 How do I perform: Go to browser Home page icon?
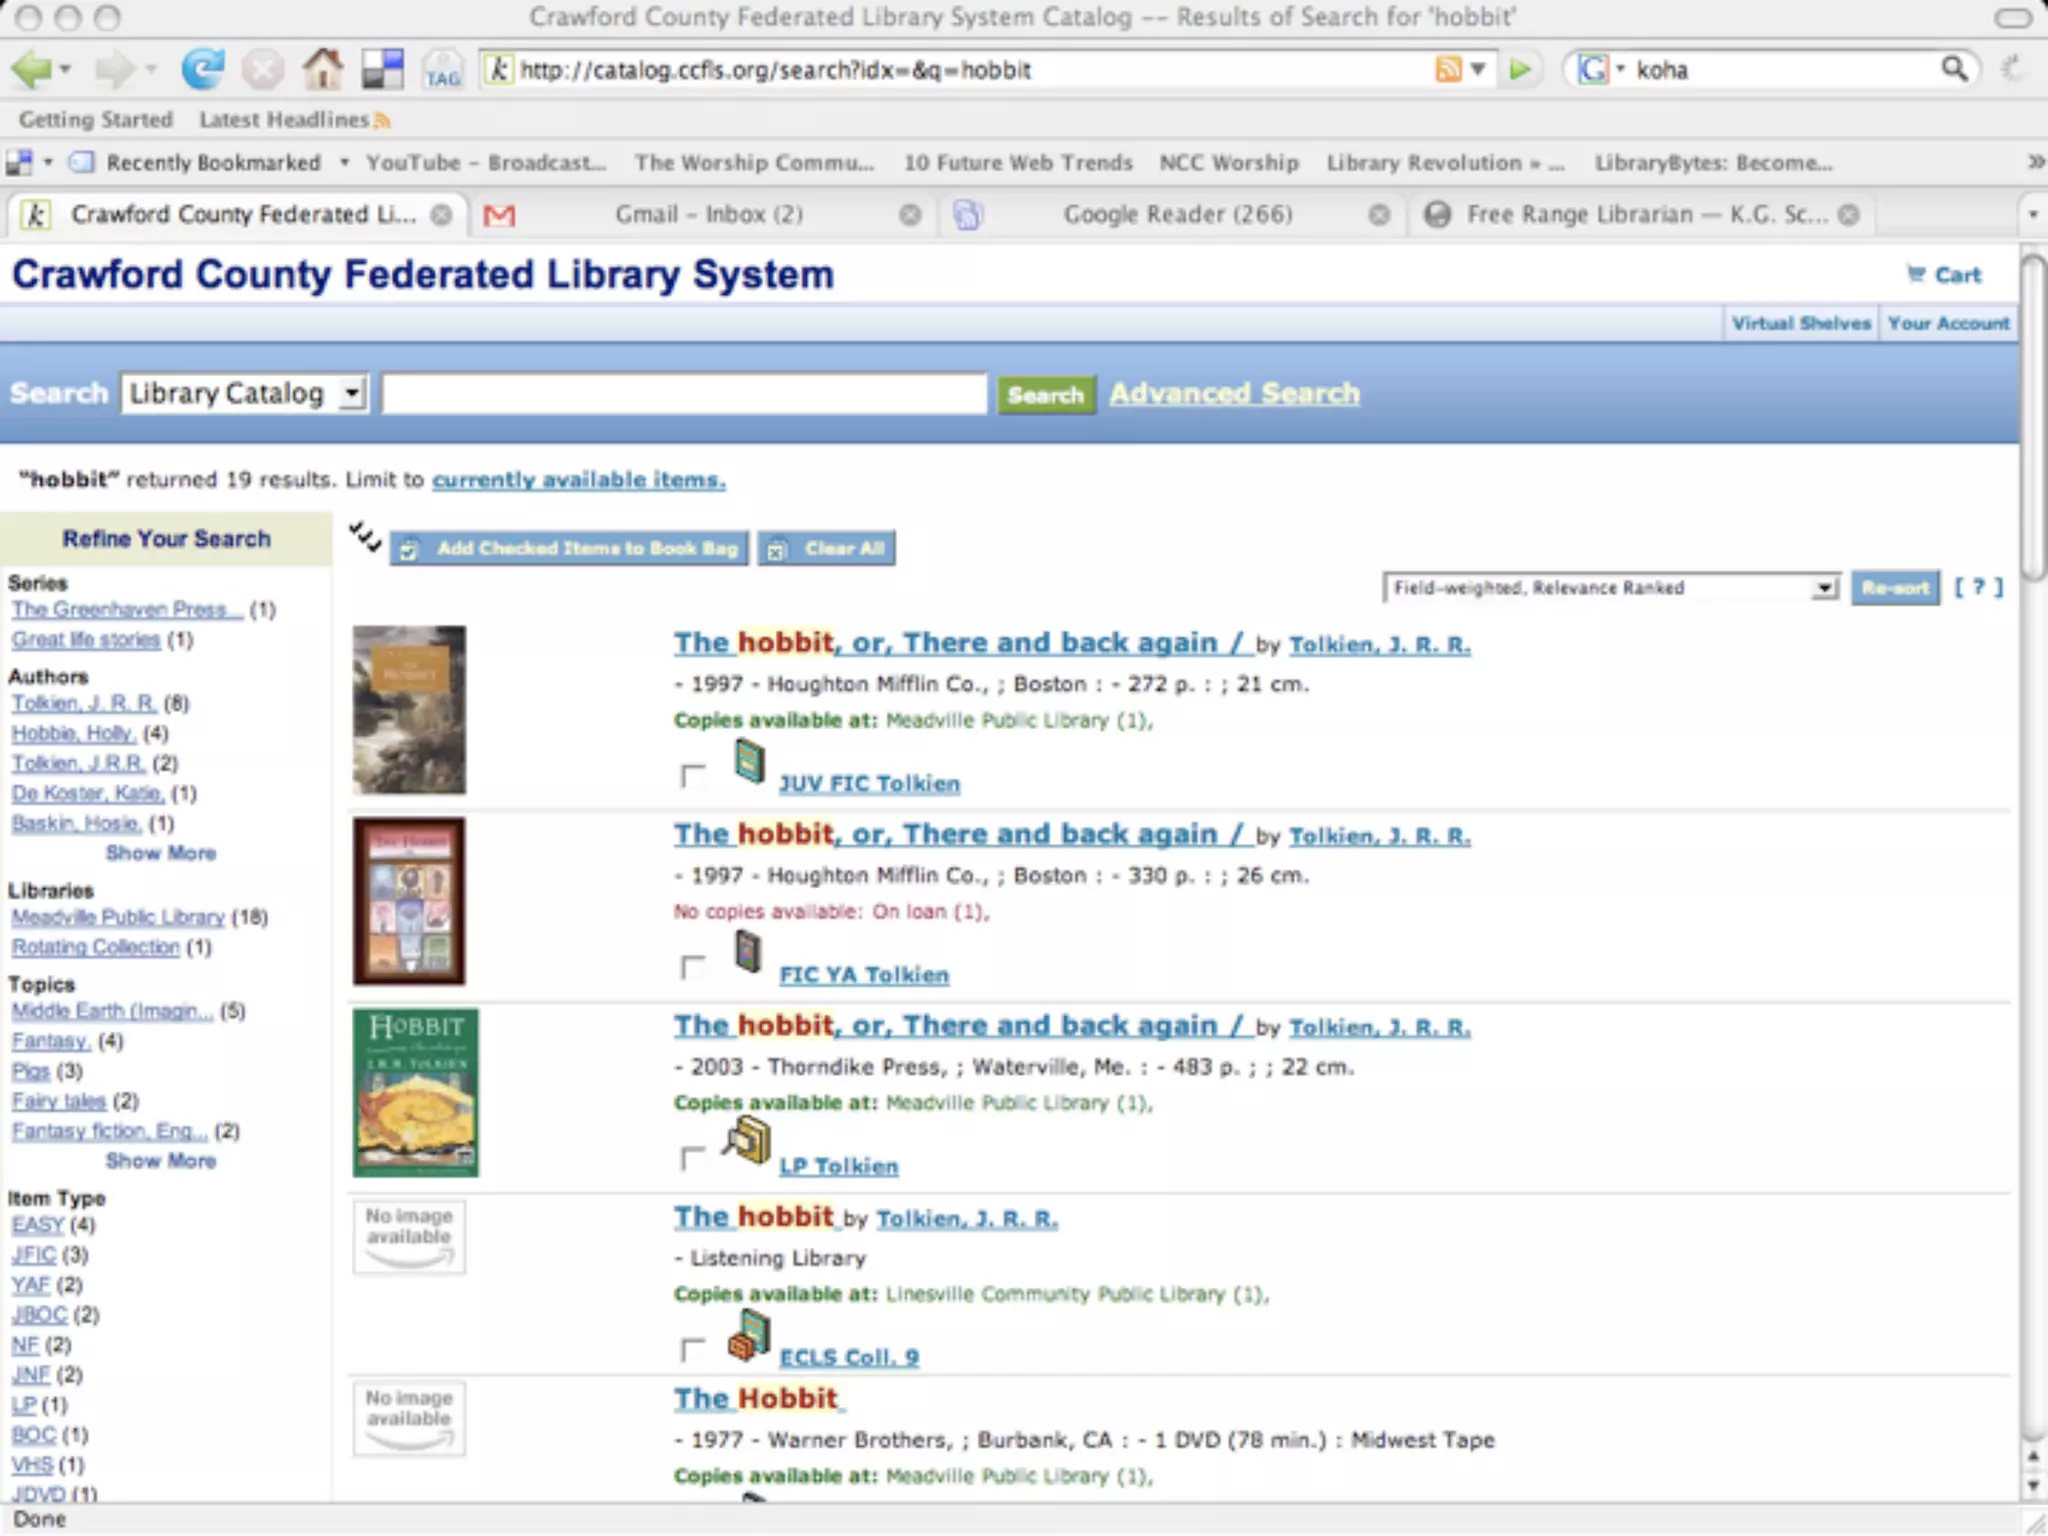[x=322, y=69]
